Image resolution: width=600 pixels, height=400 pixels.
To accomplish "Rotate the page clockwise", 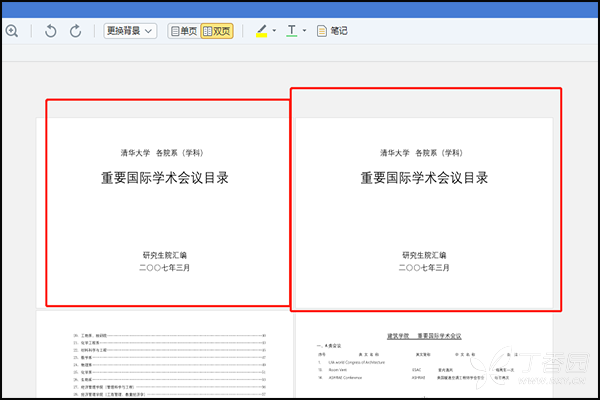I will tap(75, 31).
